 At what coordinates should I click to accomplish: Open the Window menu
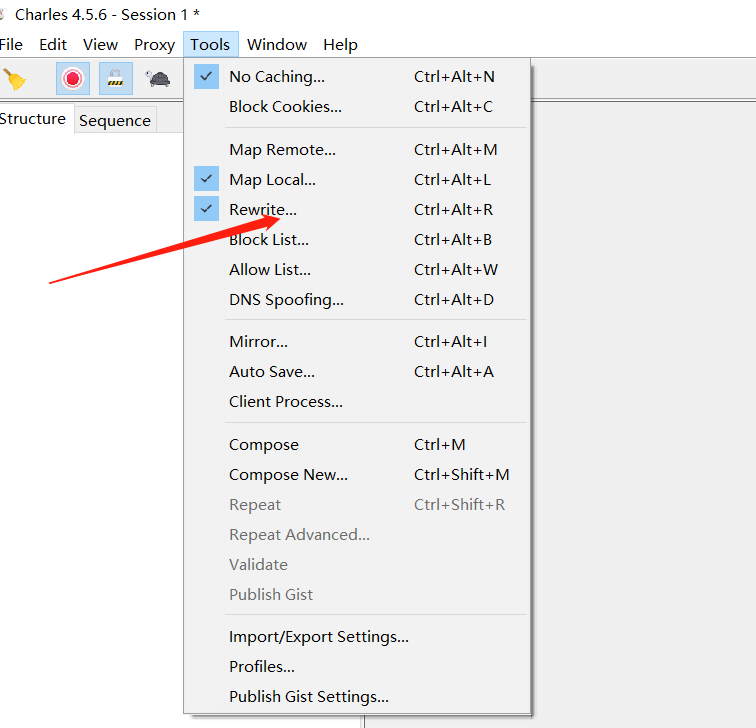coord(277,44)
